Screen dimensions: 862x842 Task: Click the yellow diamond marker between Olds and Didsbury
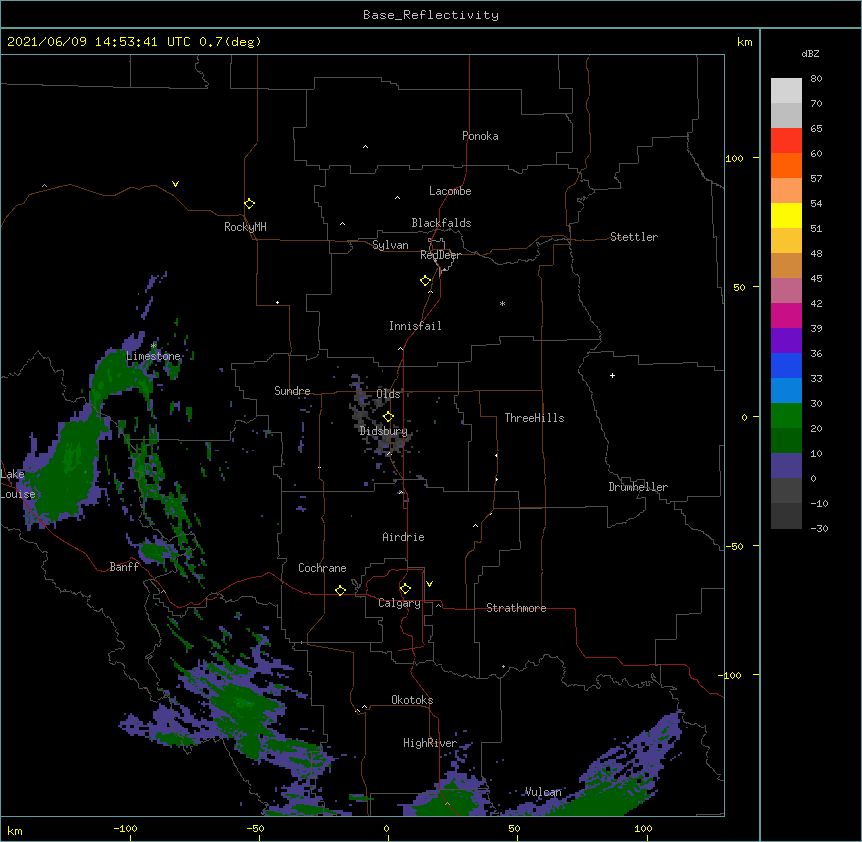(x=388, y=417)
